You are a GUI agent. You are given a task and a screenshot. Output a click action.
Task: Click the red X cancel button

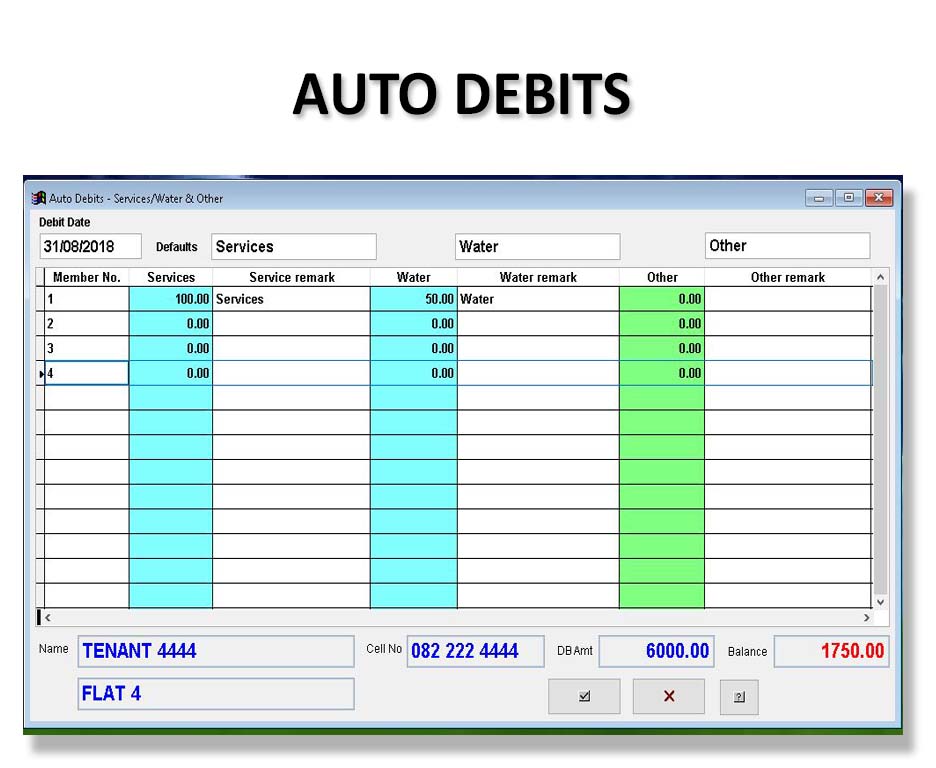tap(669, 697)
